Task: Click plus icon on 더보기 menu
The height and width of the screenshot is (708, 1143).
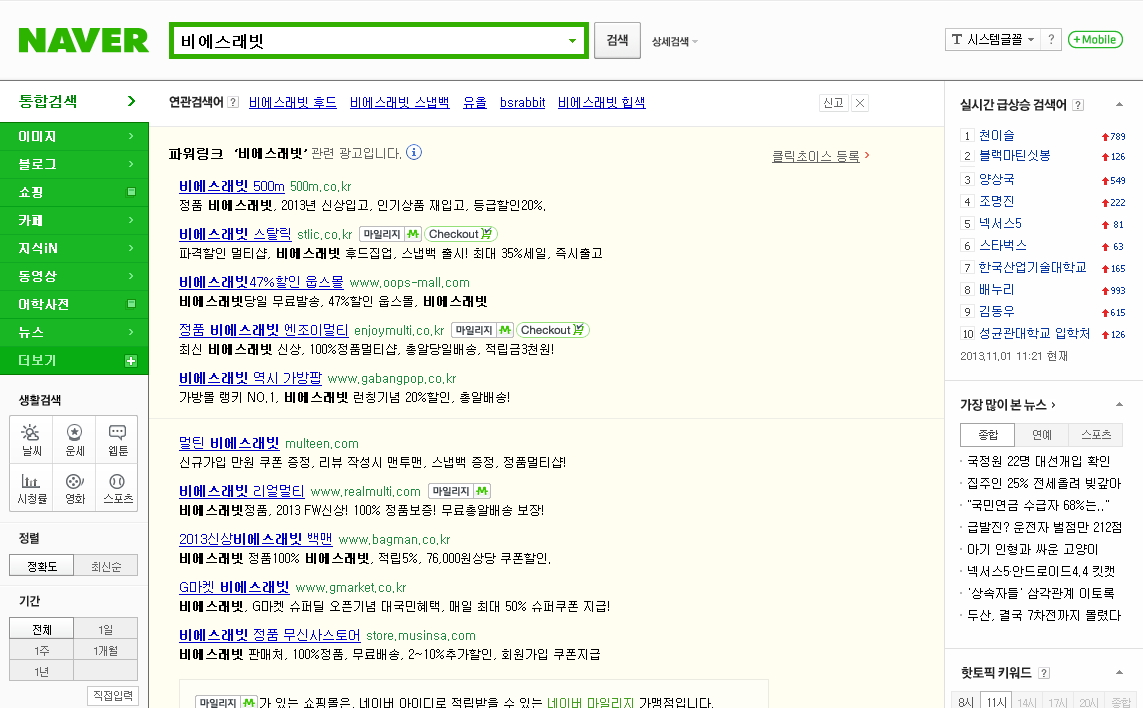Action: [x=131, y=361]
